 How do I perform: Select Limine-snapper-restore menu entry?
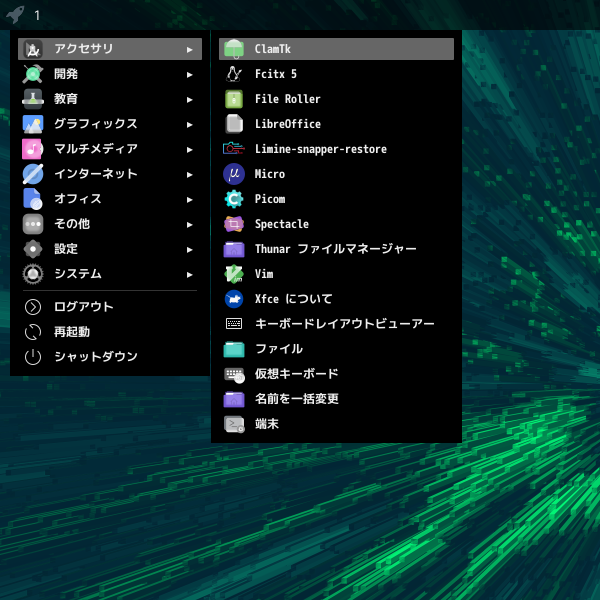[320, 149]
